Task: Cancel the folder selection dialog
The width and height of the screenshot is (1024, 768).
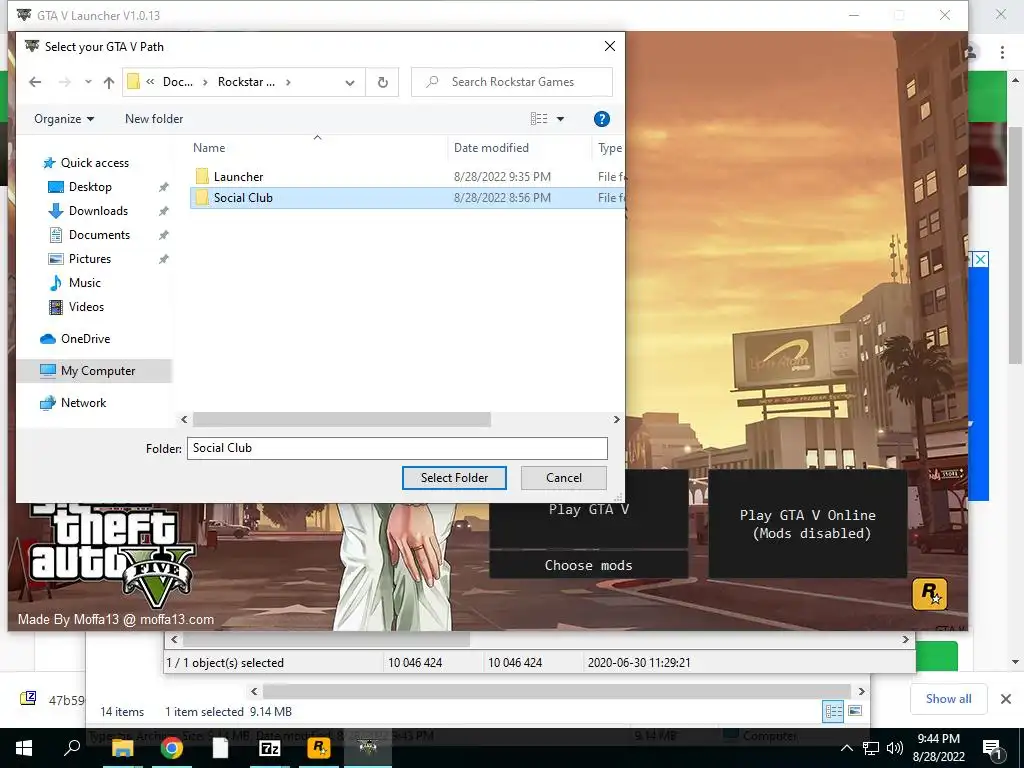Action: tap(564, 478)
